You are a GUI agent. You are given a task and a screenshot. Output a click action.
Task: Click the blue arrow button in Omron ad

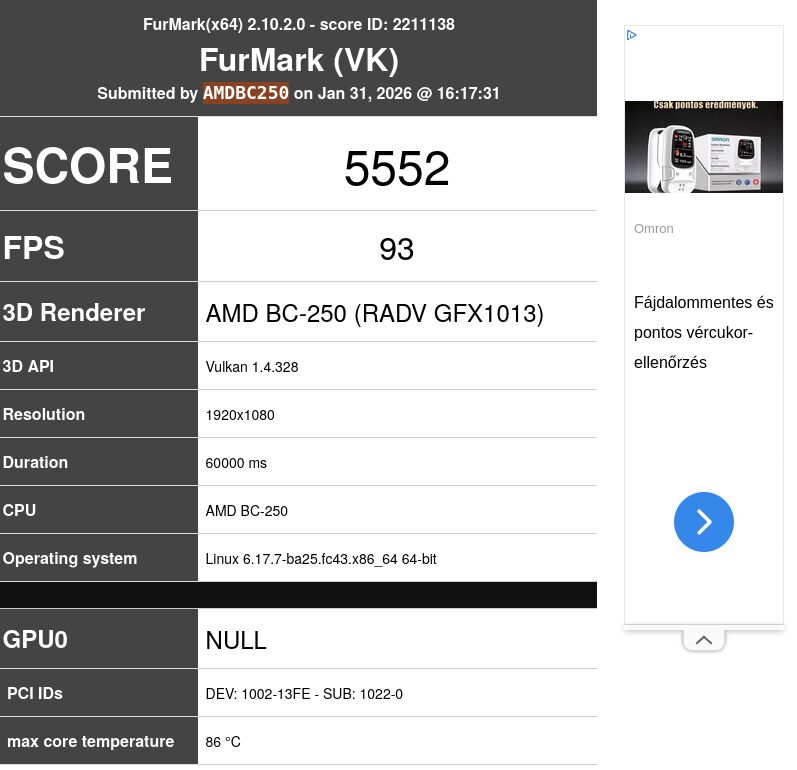[x=703, y=521]
